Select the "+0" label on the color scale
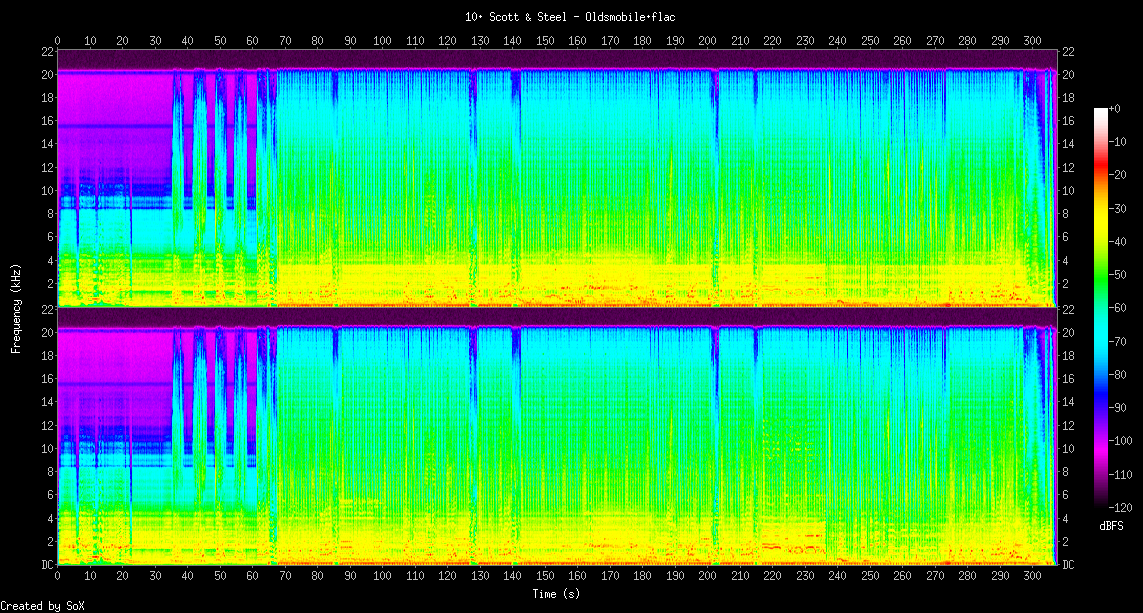 tap(1116, 108)
